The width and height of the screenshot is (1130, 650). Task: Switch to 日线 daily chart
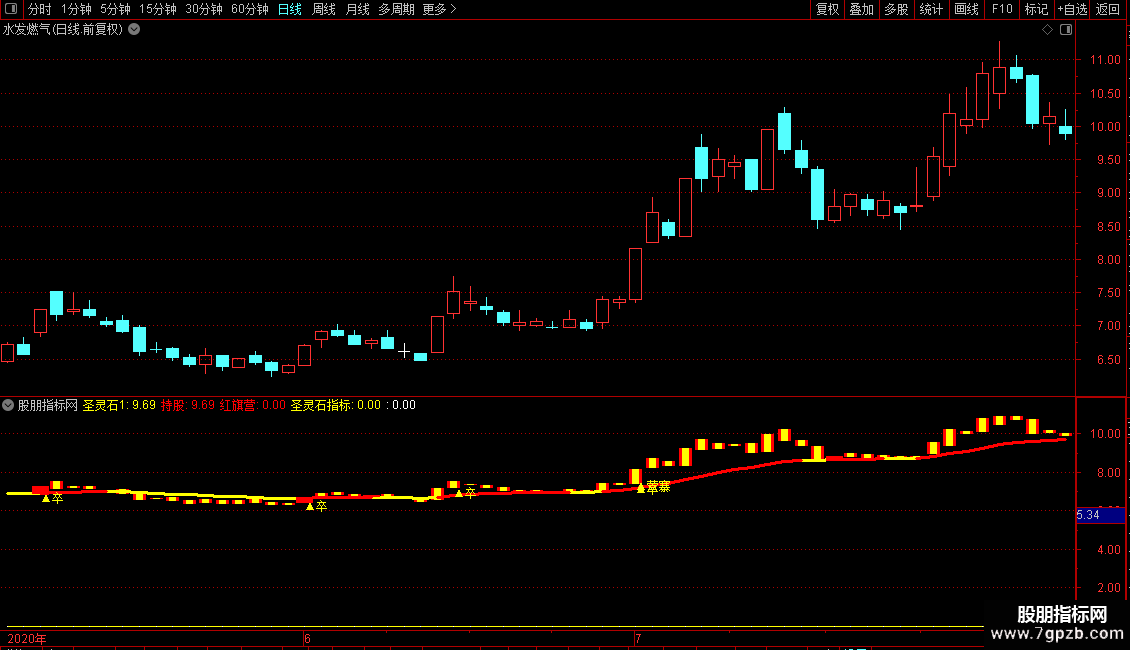coord(290,9)
